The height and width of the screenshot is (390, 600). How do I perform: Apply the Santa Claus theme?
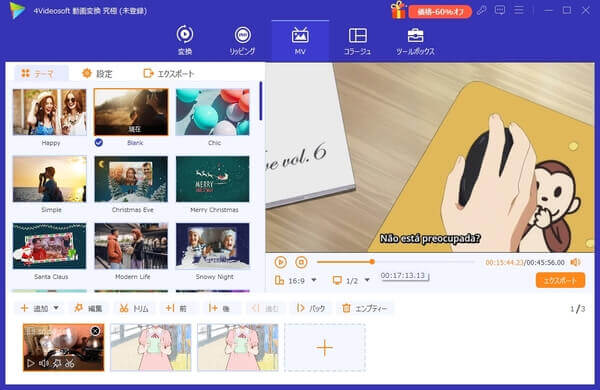[50, 246]
